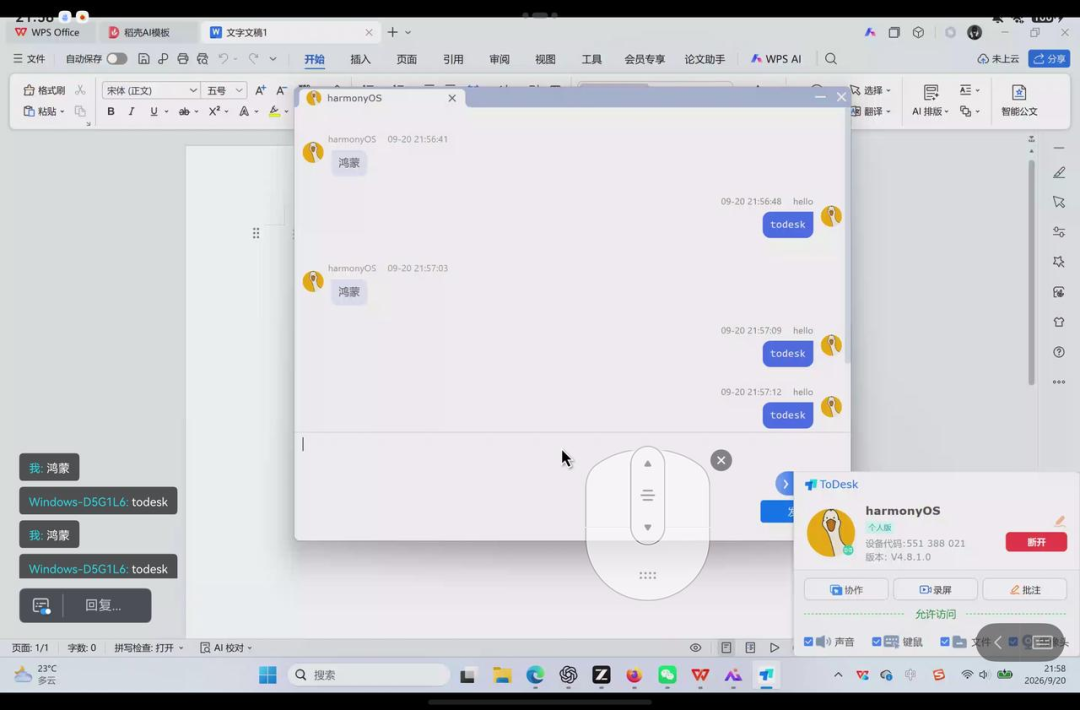1080x710 pixels.
Task: Open the search magnifier in WPS menu bar
Action: click(831, 59)
